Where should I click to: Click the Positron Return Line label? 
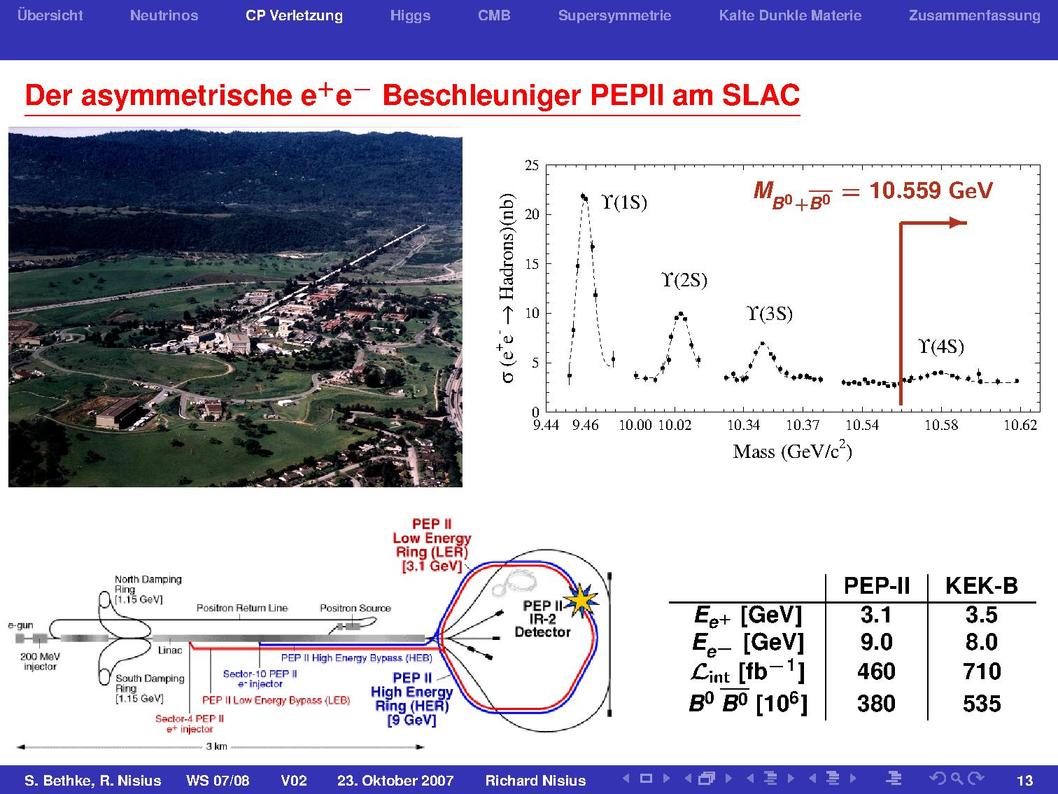(242, 608)
